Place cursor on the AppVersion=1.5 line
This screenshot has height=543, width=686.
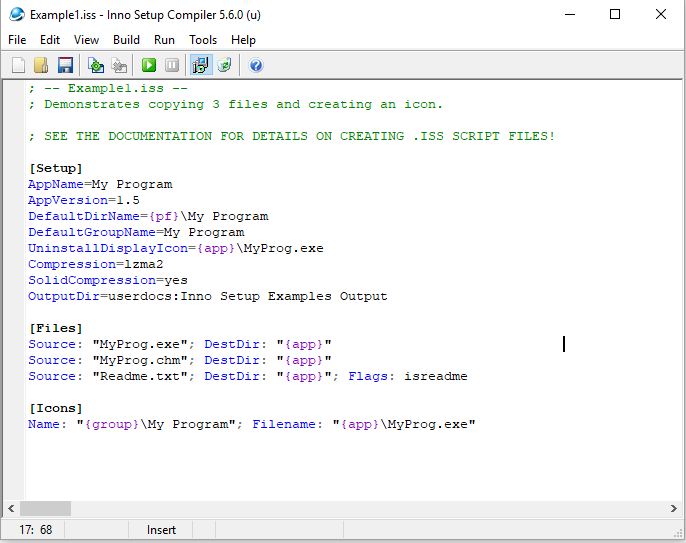click(x=84, y=200)
